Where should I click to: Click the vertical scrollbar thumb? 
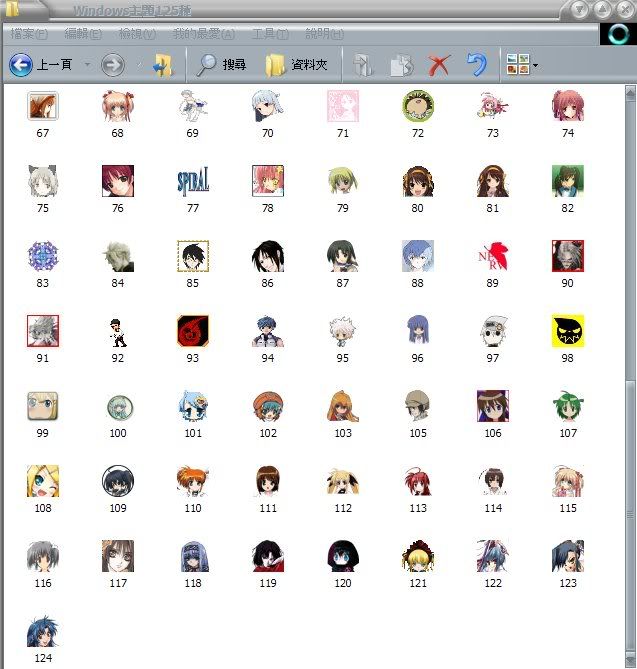(x=630, y=514)
